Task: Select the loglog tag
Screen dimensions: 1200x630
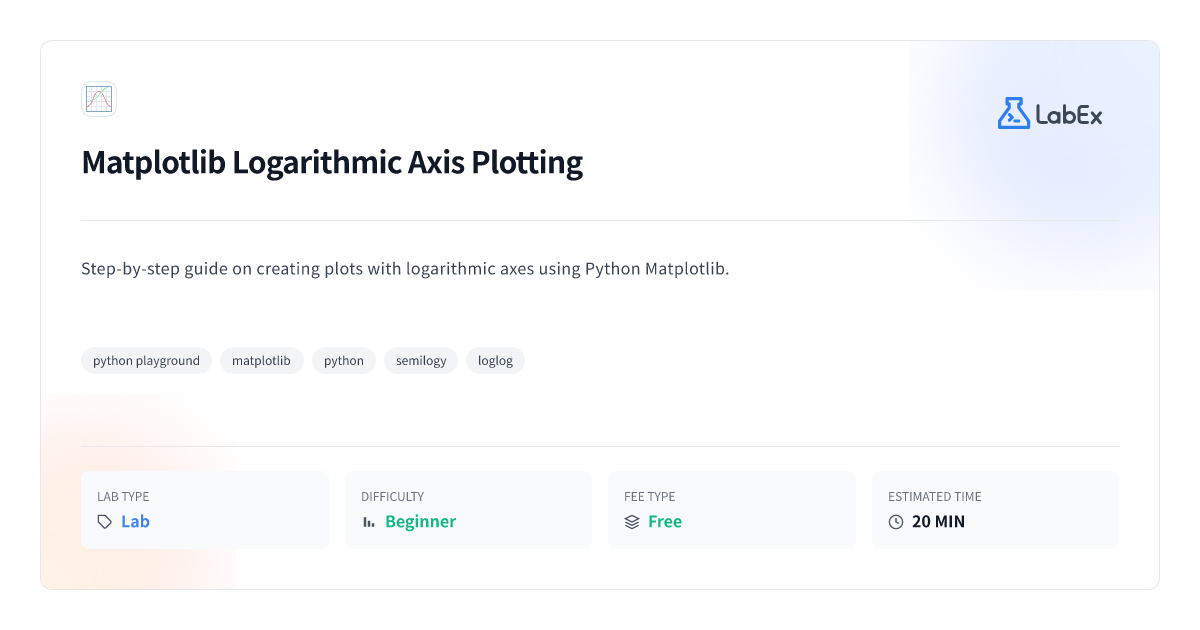Action: point(495,361)
